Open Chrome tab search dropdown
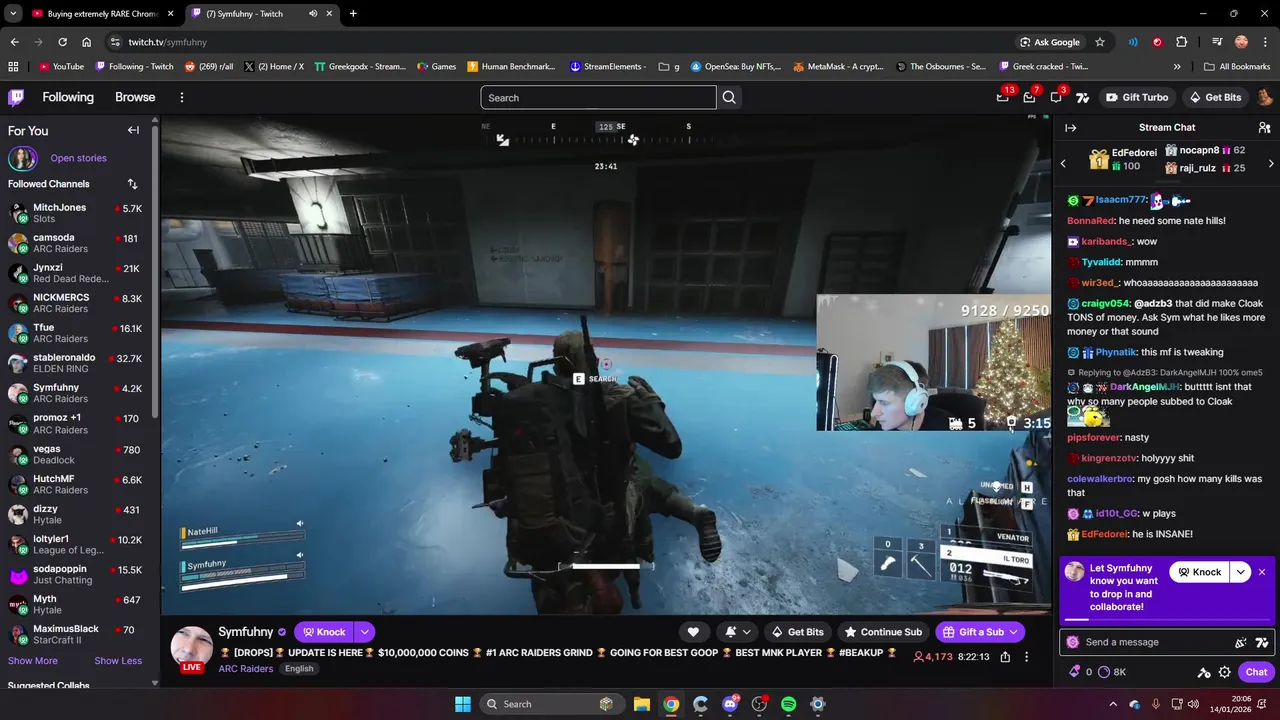The height and width of the screenshot is (720, 1280). pos(12,14)
